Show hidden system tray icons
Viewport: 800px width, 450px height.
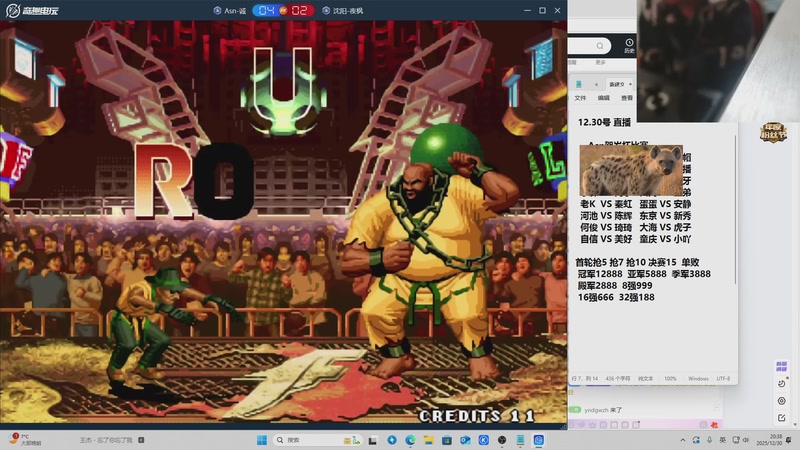click(x=683, y=440)
